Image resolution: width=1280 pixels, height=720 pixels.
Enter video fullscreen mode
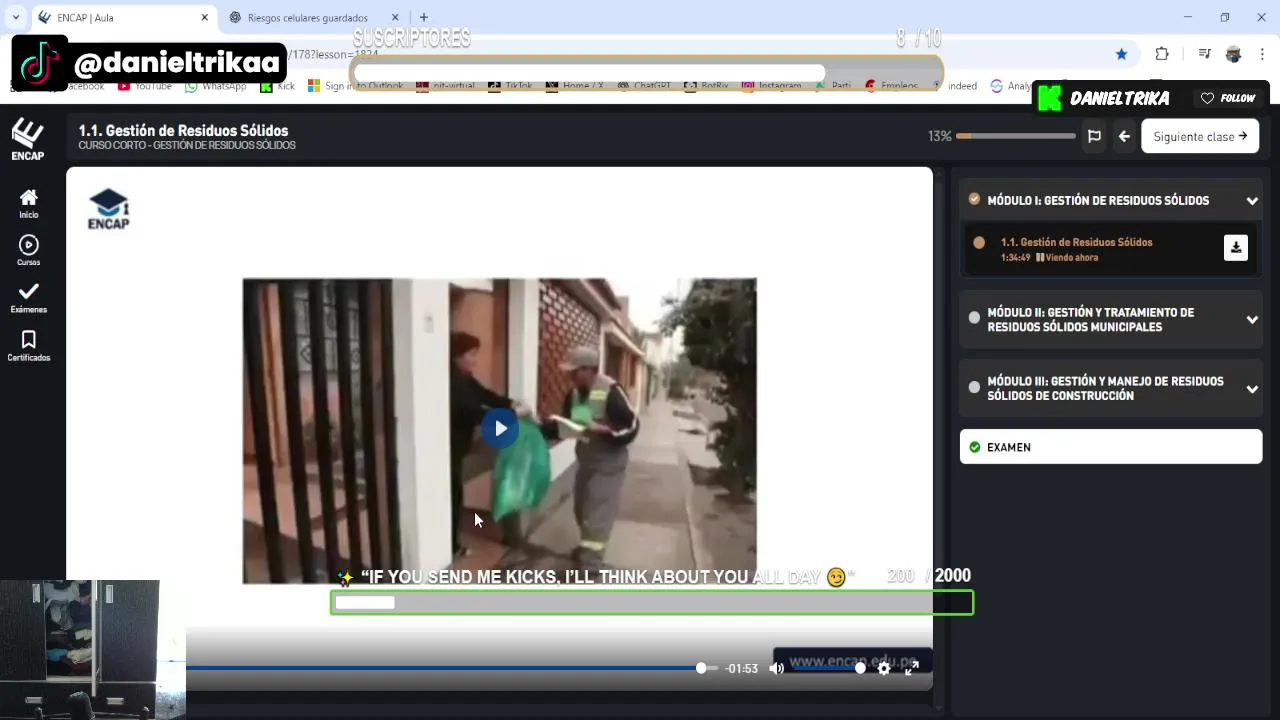911,668
